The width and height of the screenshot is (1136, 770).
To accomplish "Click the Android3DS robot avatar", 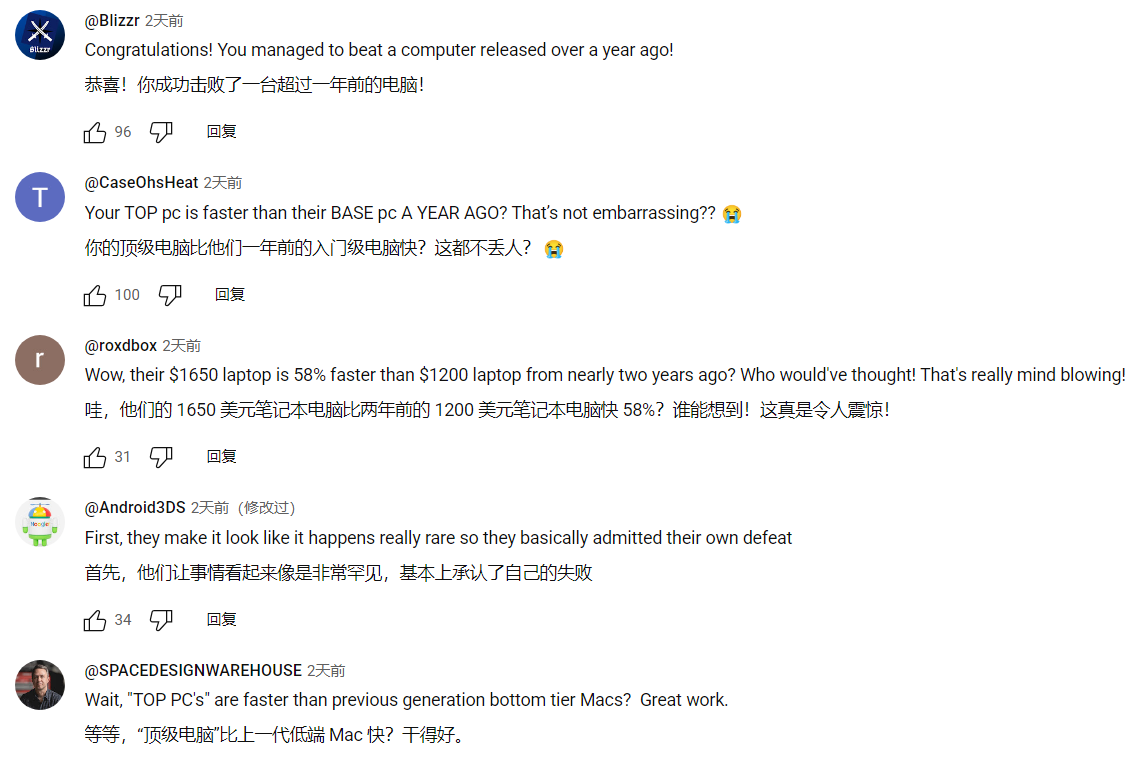I will point(40,522).
